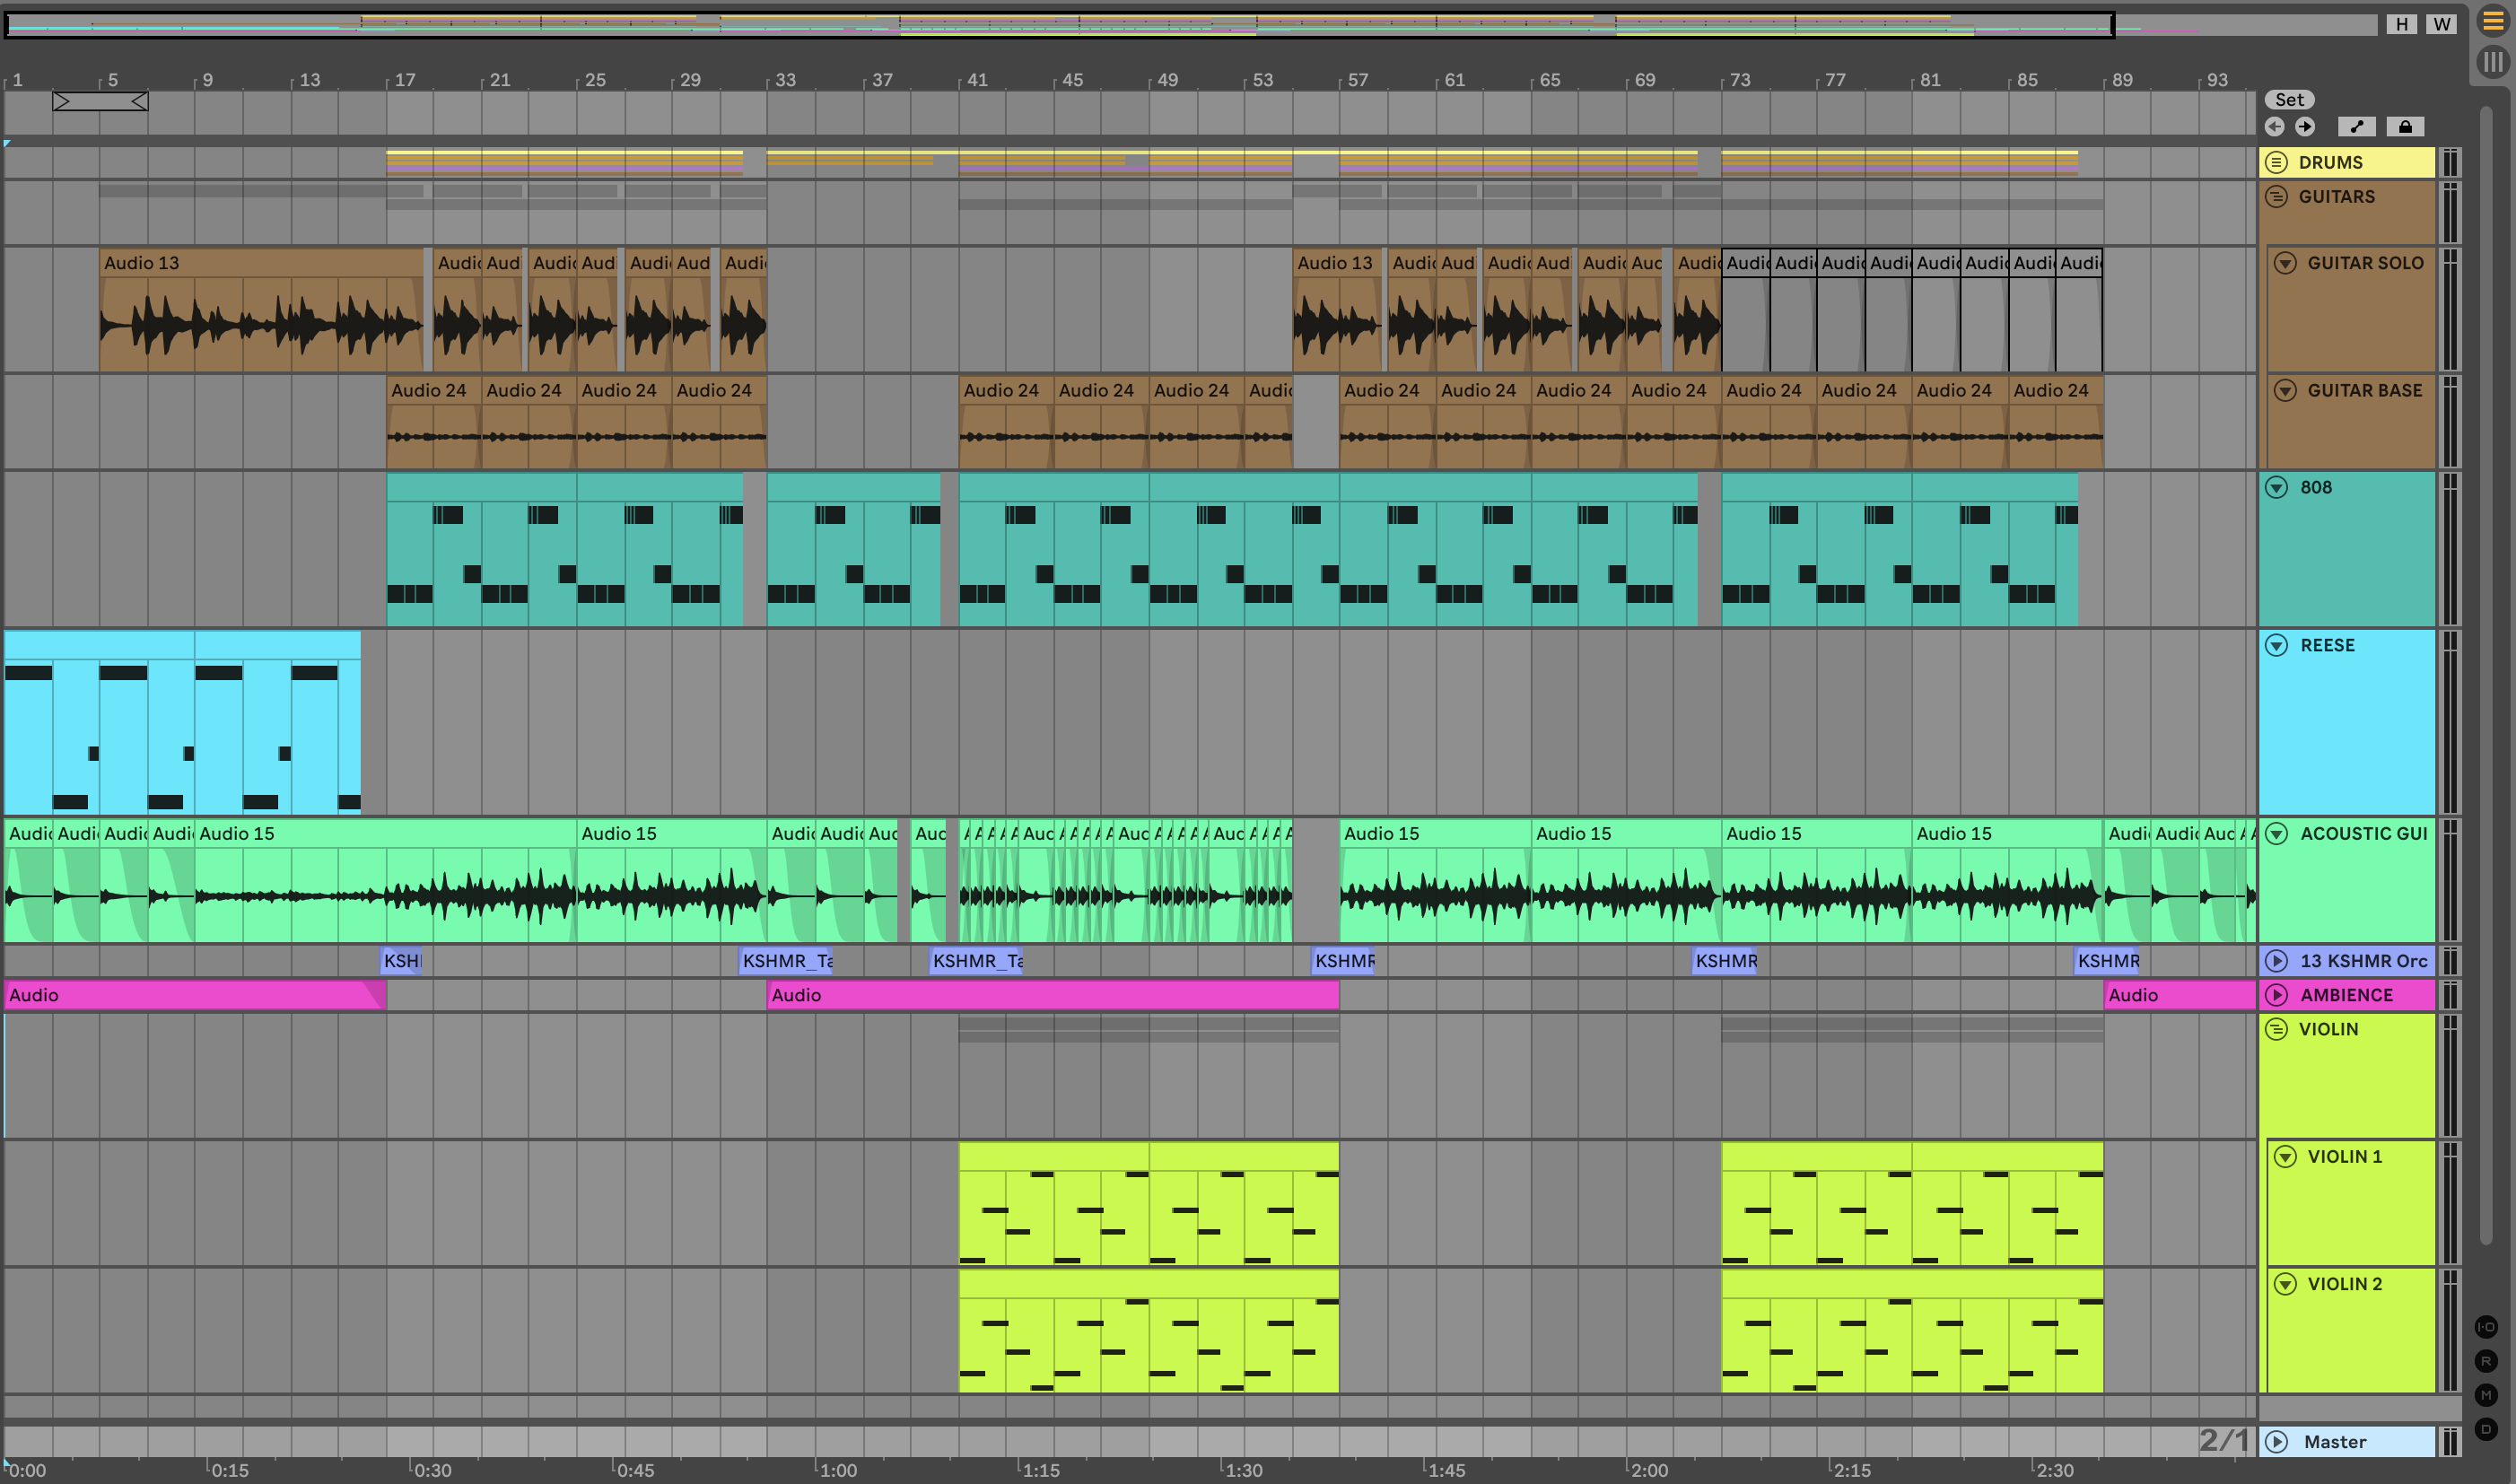The width and height of the screenshot is (2516, 1484).
Task: Select the first KSHMR_Ta clip
Action: pyautogui.click(x=787, y=961)
